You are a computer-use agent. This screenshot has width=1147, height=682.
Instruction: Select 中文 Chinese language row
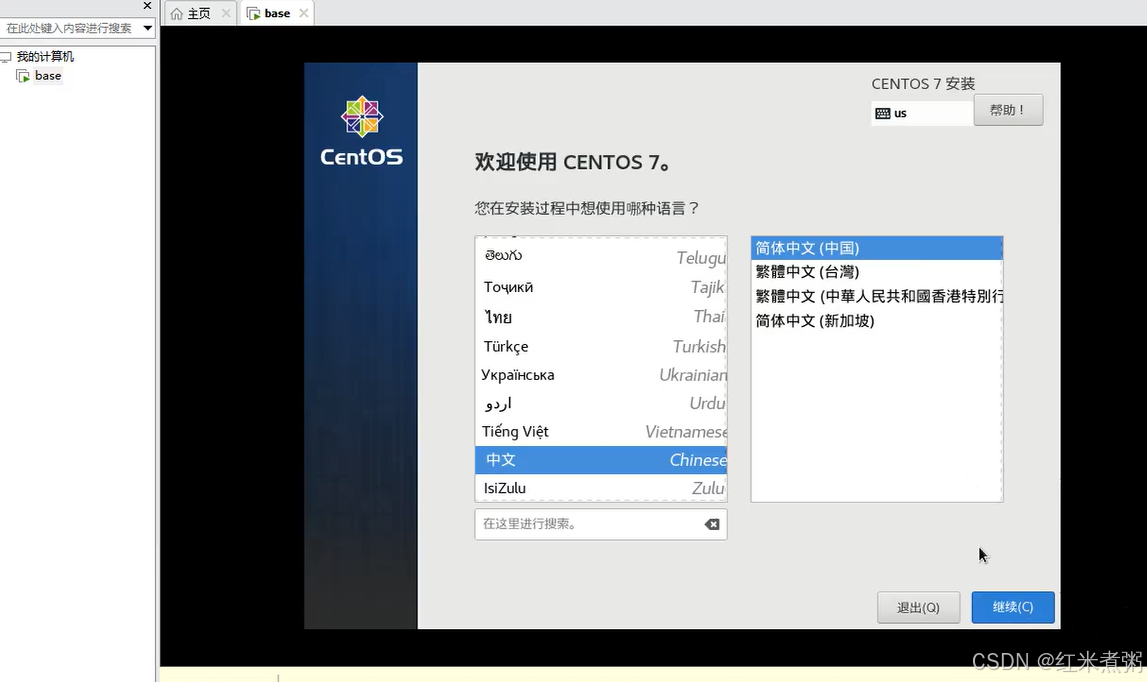(x=601, y=460)
